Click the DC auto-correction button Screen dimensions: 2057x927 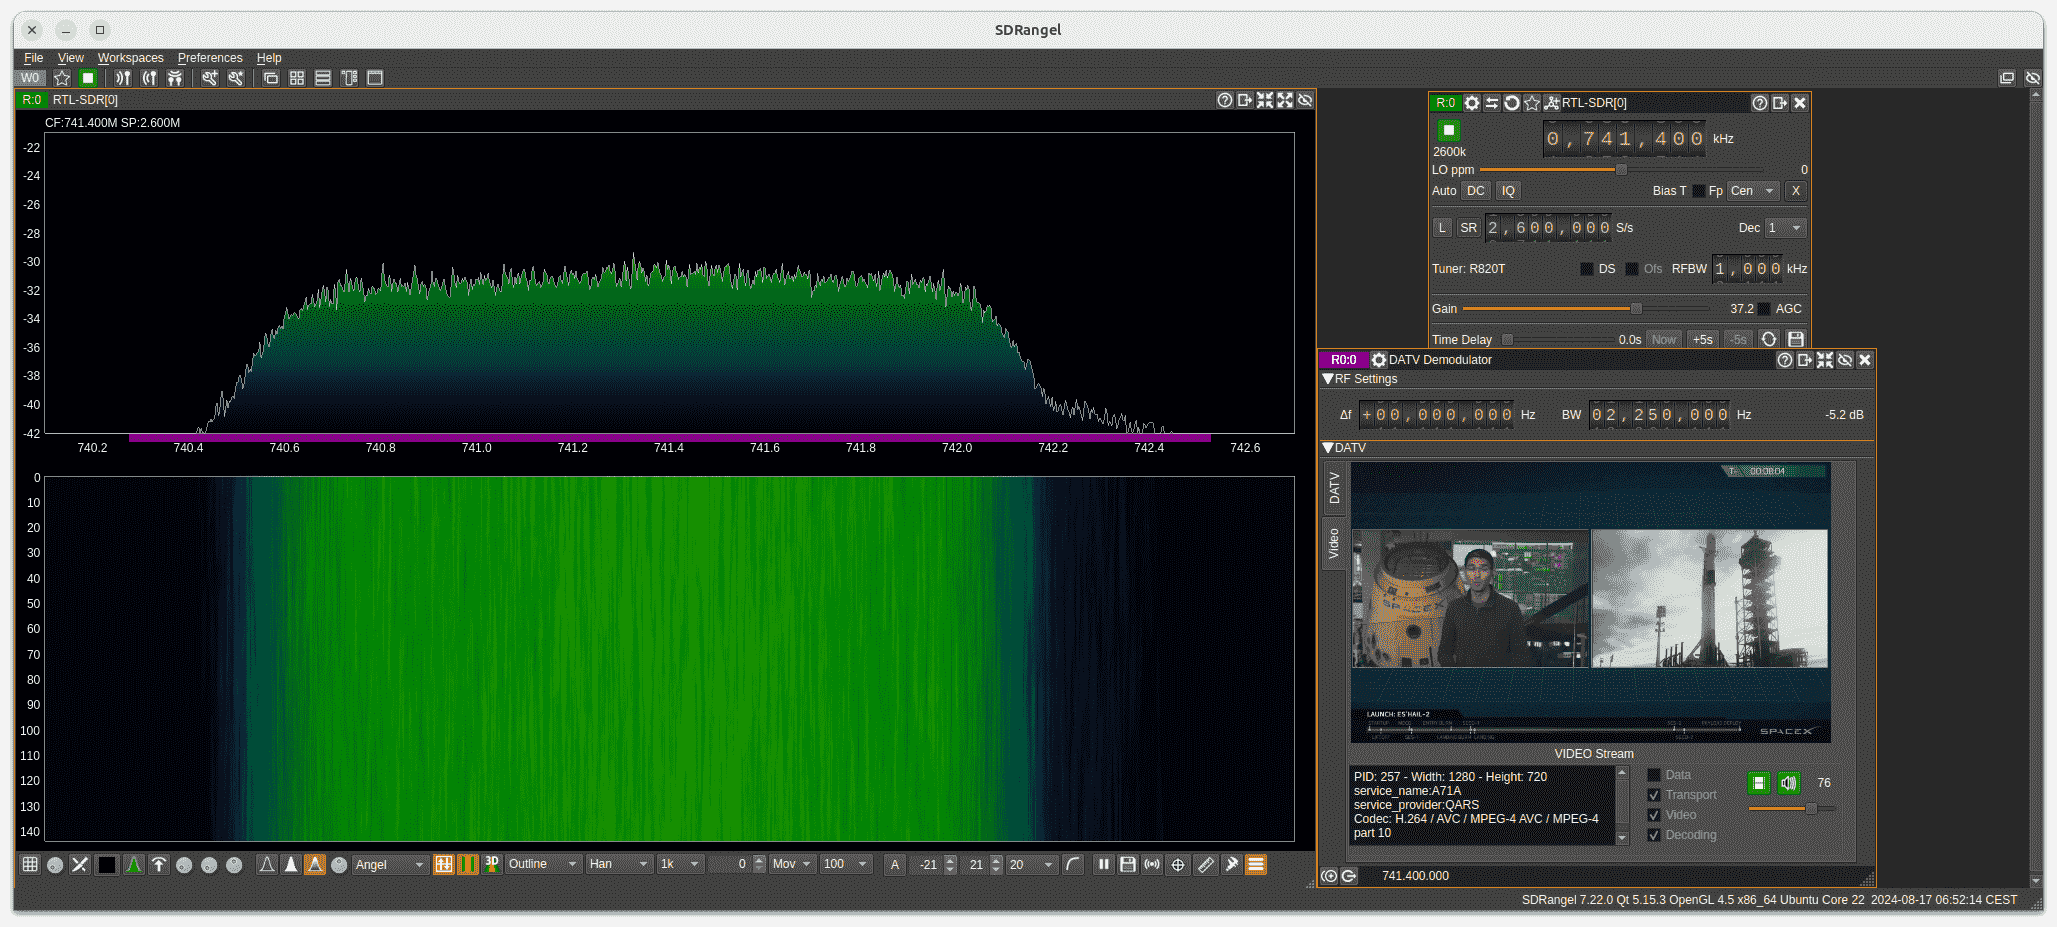[1475, 191]
